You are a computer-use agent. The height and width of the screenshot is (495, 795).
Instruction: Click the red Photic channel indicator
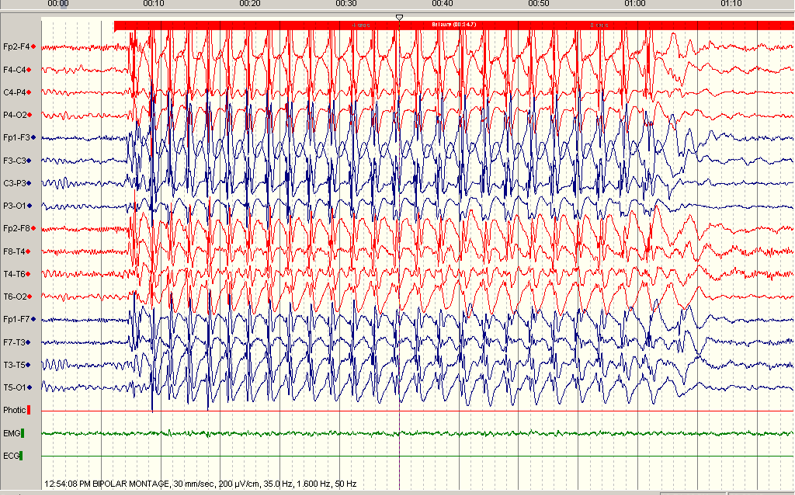click(29, 410)
